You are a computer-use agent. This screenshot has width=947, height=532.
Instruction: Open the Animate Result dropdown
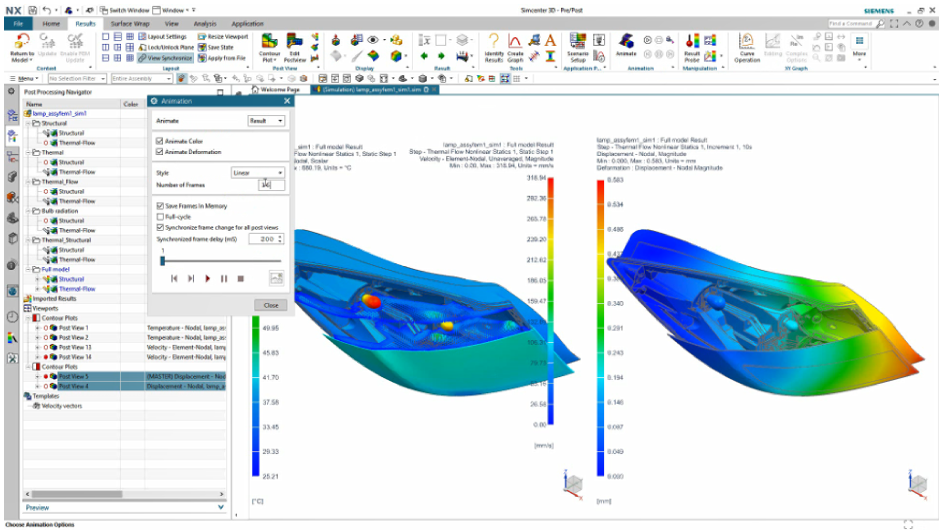coord(266,121)
